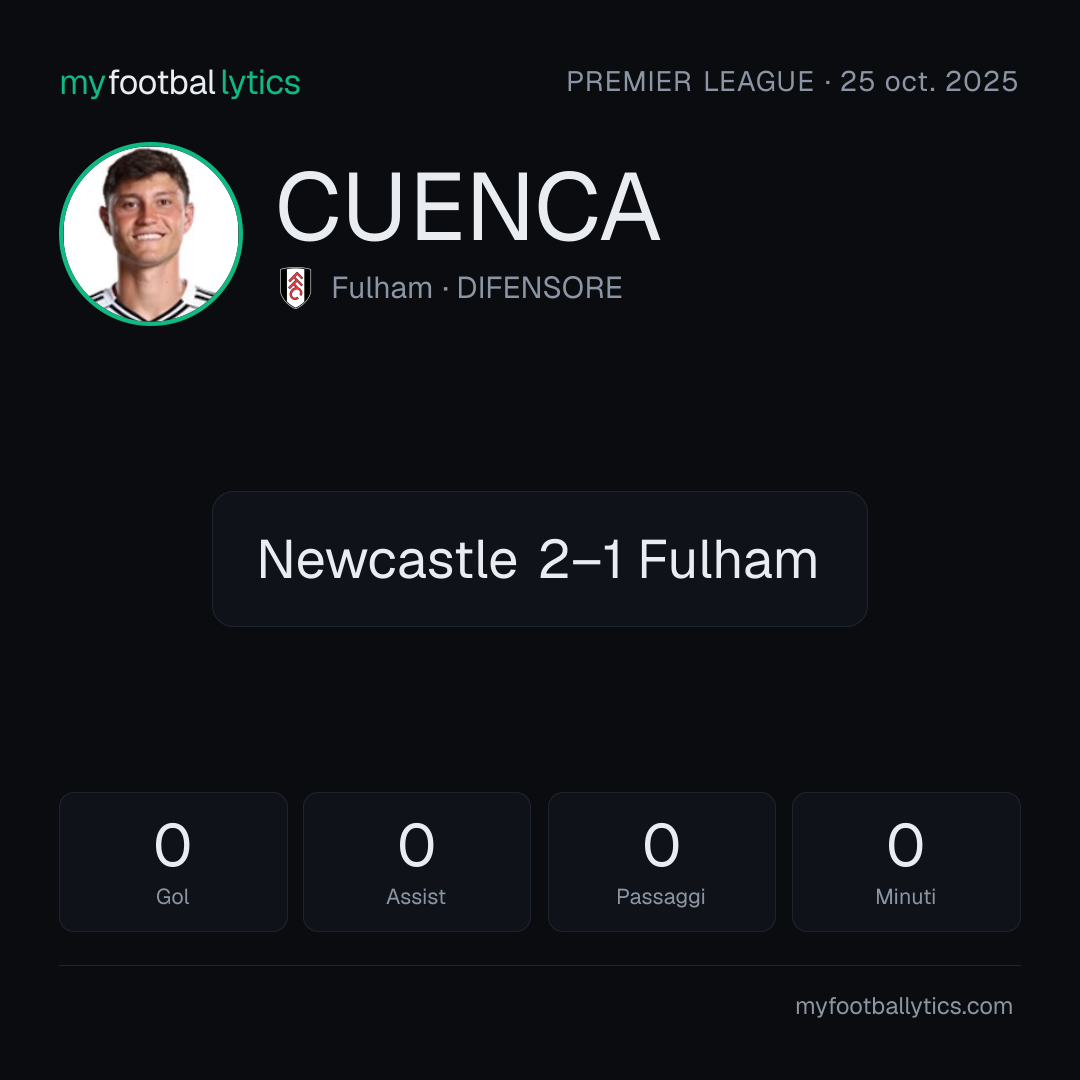Click the Fulham club crest icon
The image size is (1080, 1080).
coord(295,288)
